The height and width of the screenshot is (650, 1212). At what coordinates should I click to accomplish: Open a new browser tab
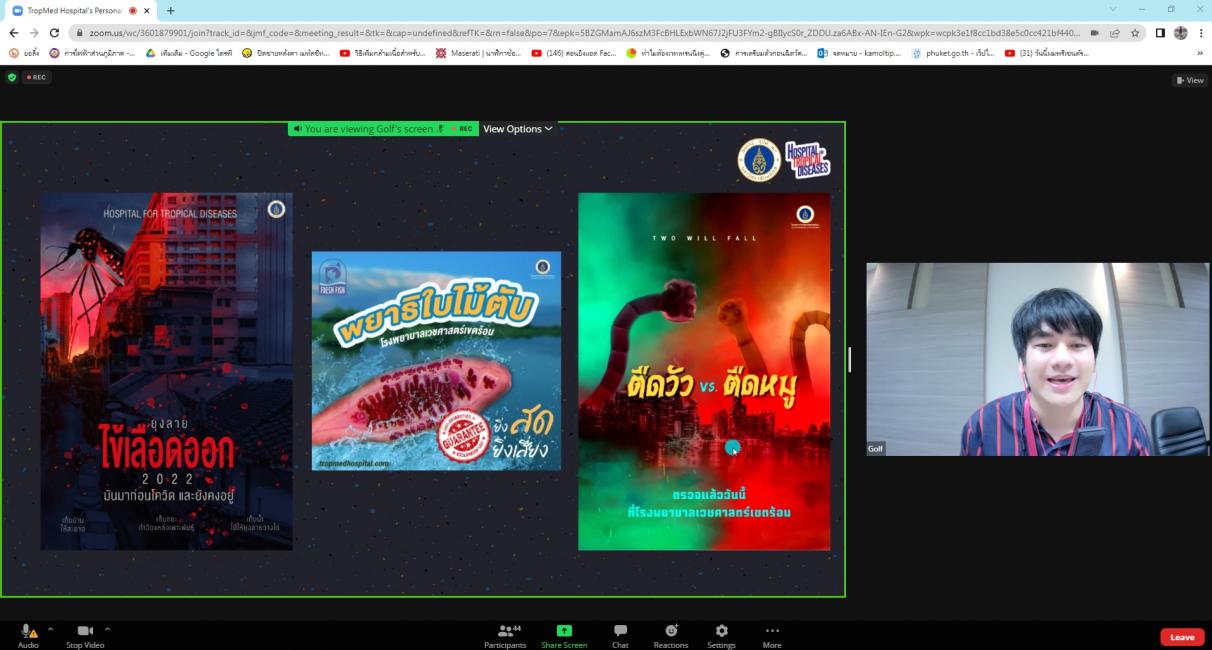170,10
